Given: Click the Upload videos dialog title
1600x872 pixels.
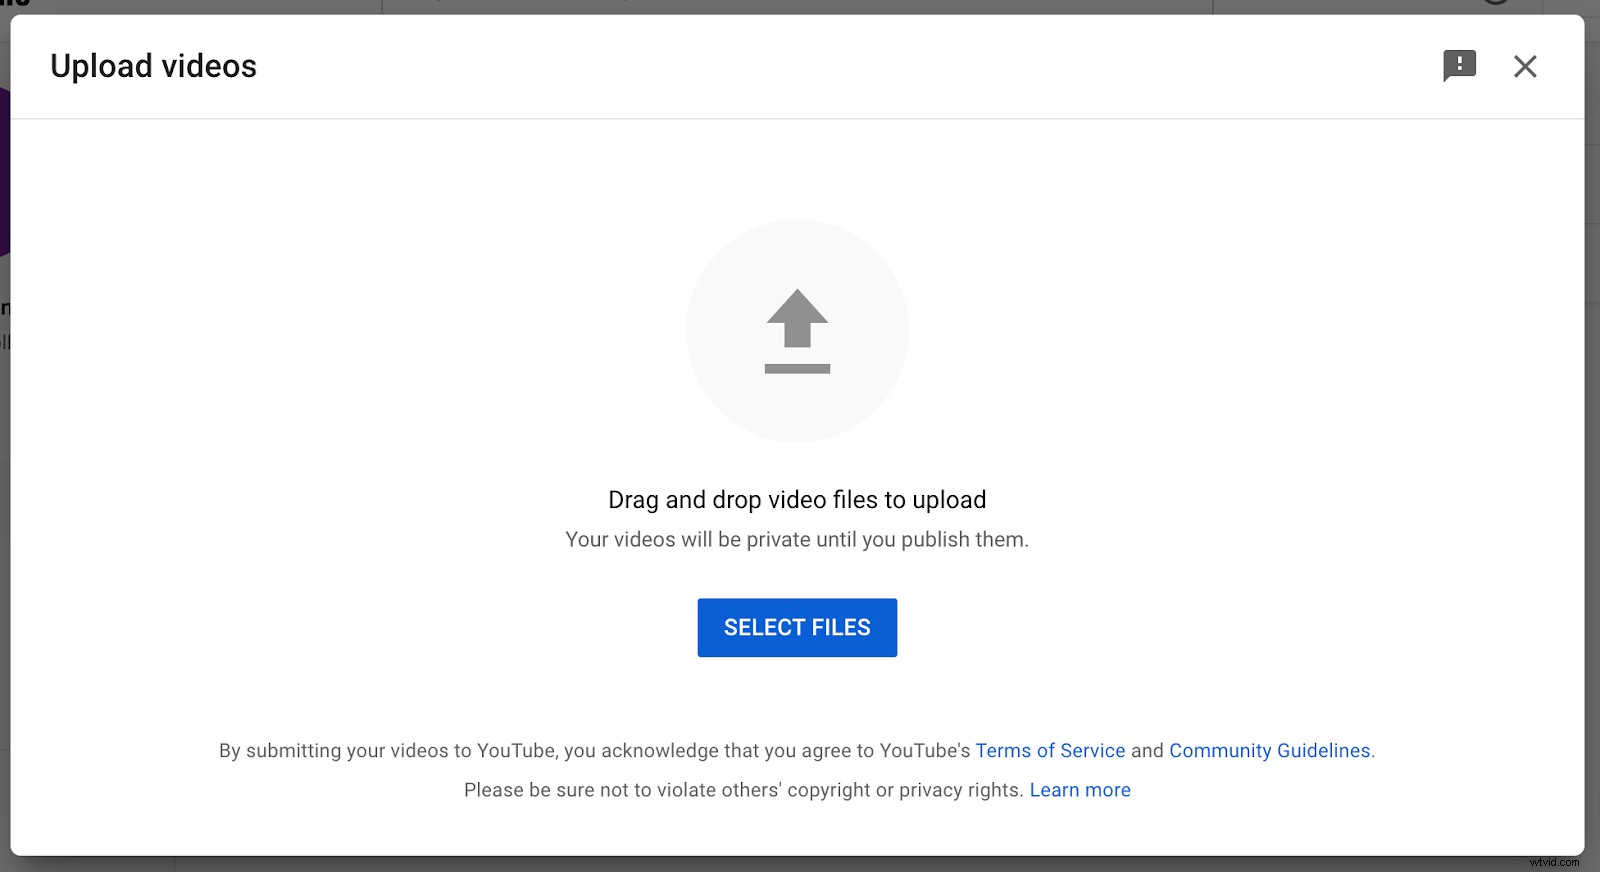Looking at the screenshot, I should point(153,65).
